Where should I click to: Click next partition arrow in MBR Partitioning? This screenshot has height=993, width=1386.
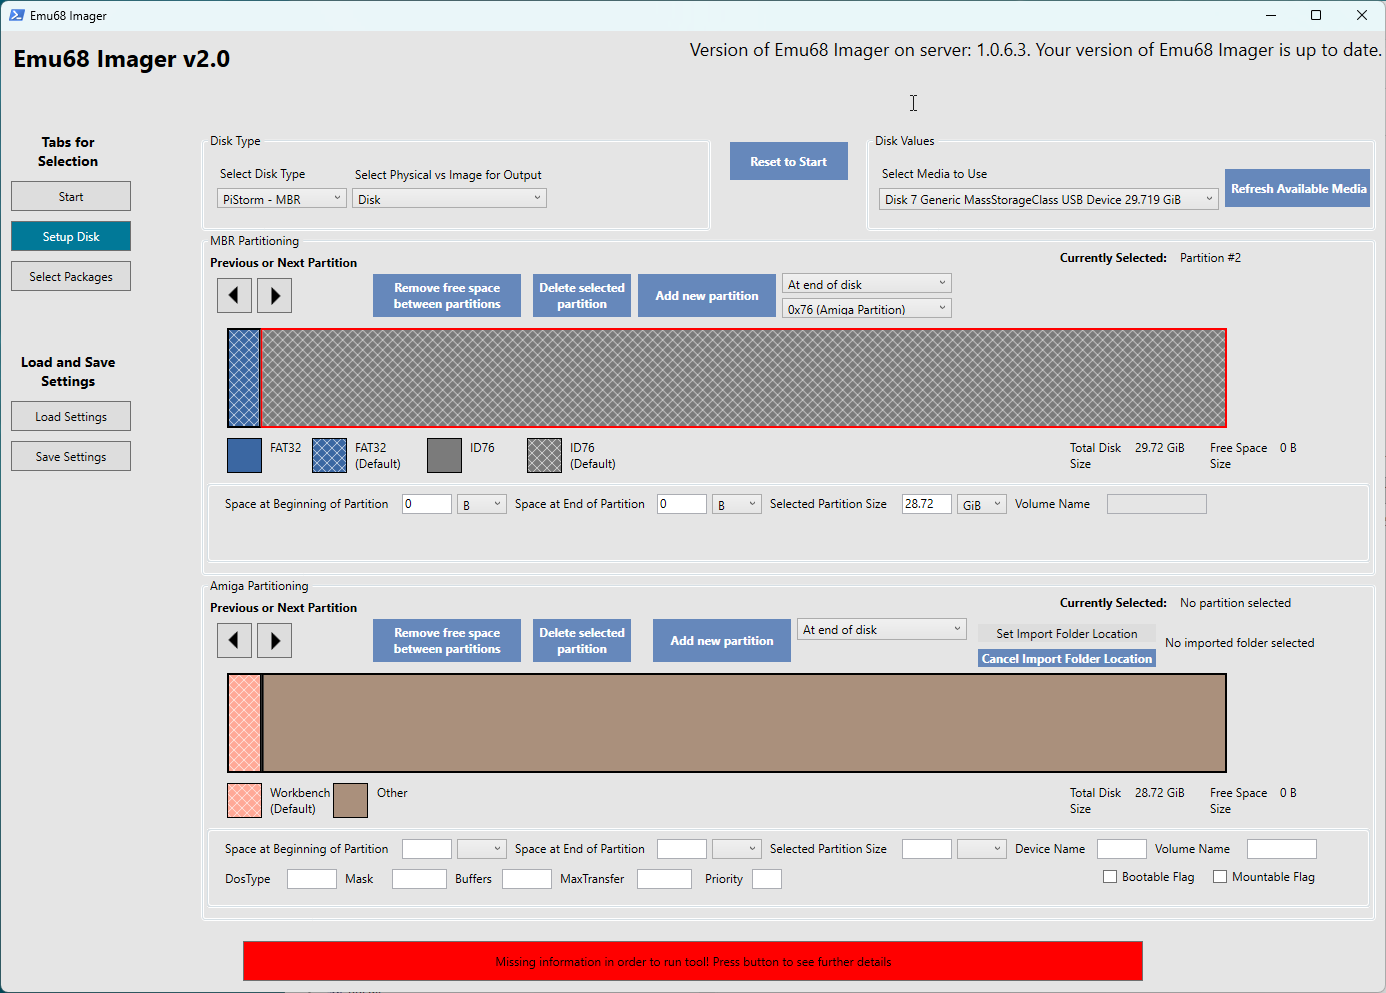pos(275,296)
